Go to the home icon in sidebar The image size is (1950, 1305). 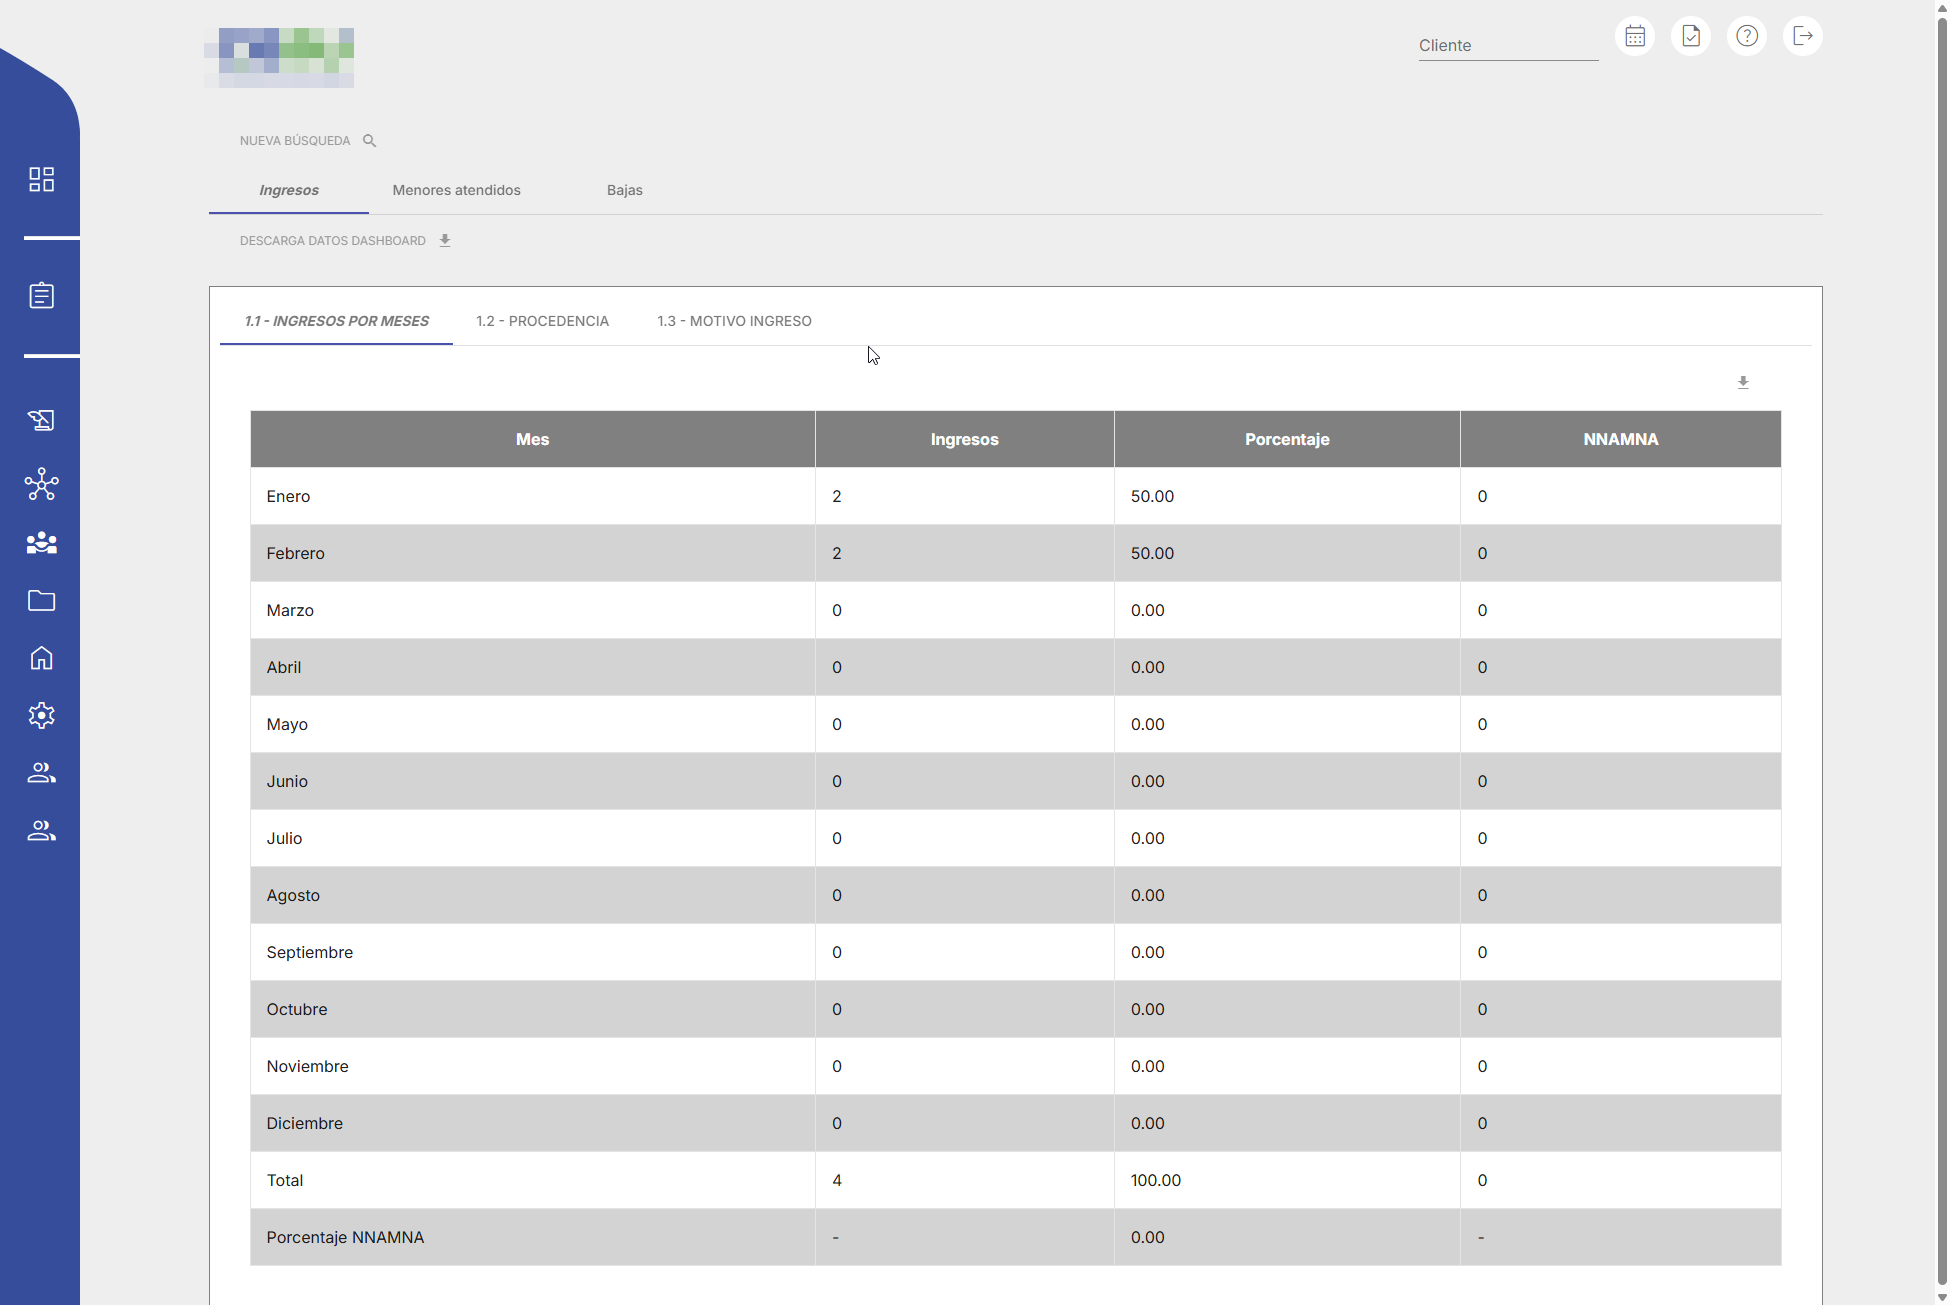(41, 658)
